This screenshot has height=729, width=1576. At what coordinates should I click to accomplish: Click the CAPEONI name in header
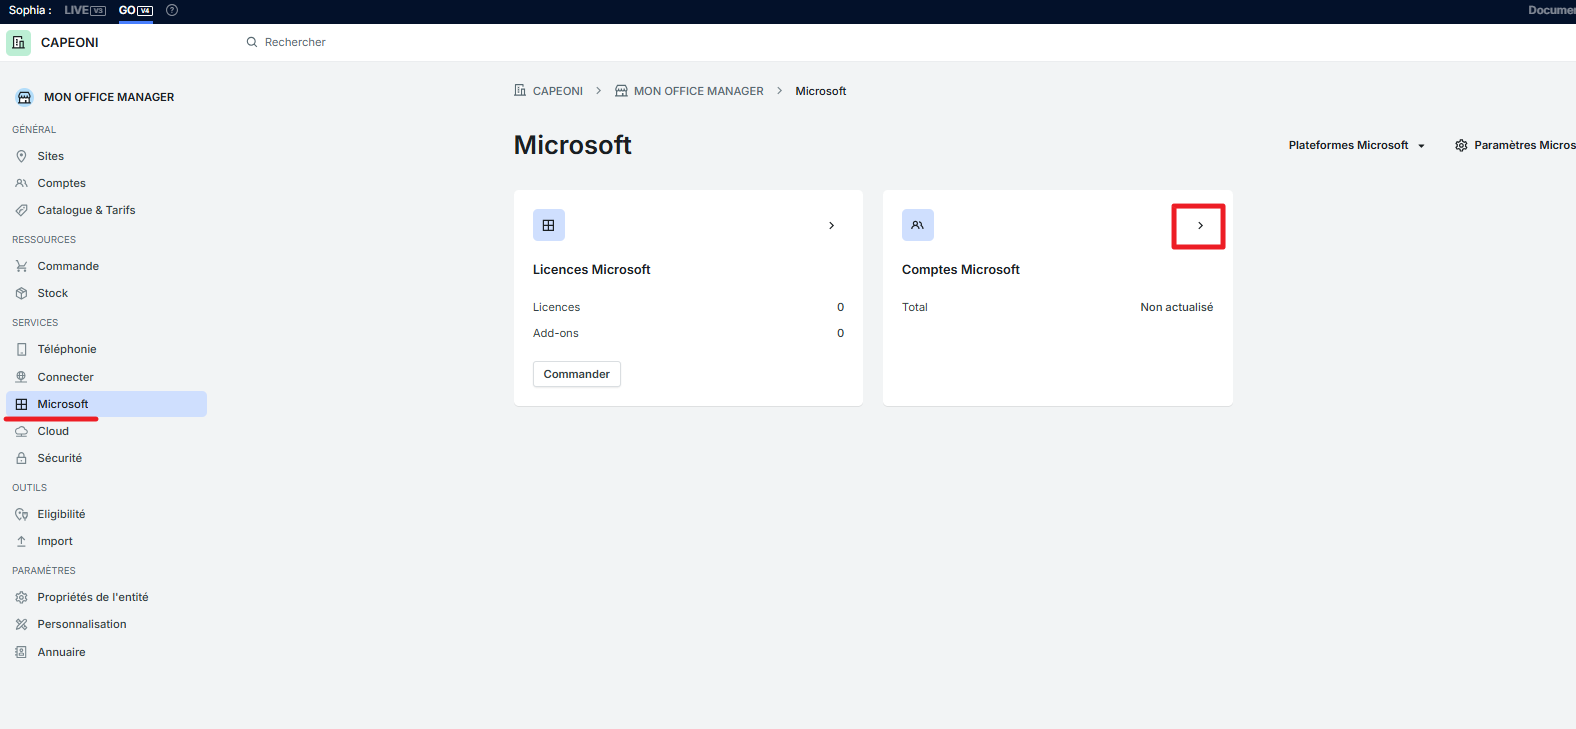(x=70, y=43)
